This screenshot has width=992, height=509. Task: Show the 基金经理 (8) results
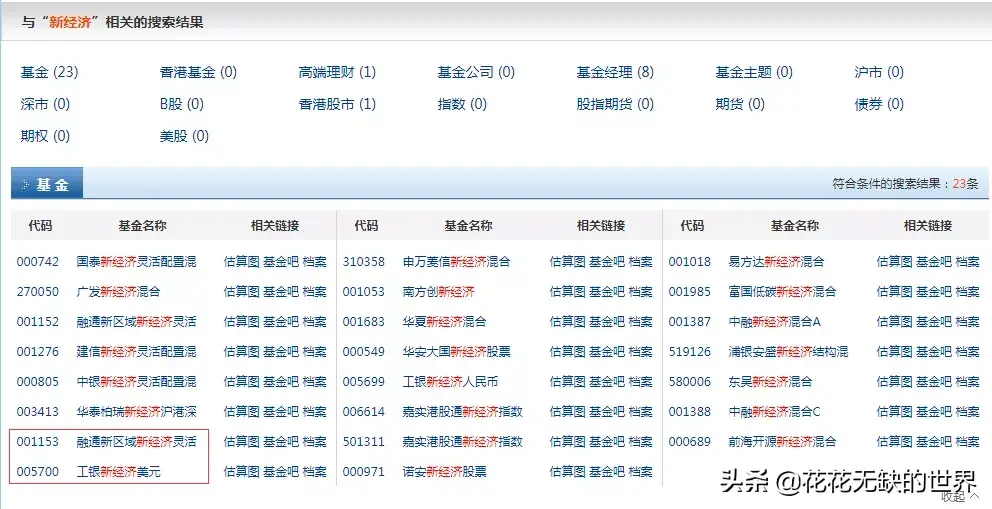[x=615, y=72]
